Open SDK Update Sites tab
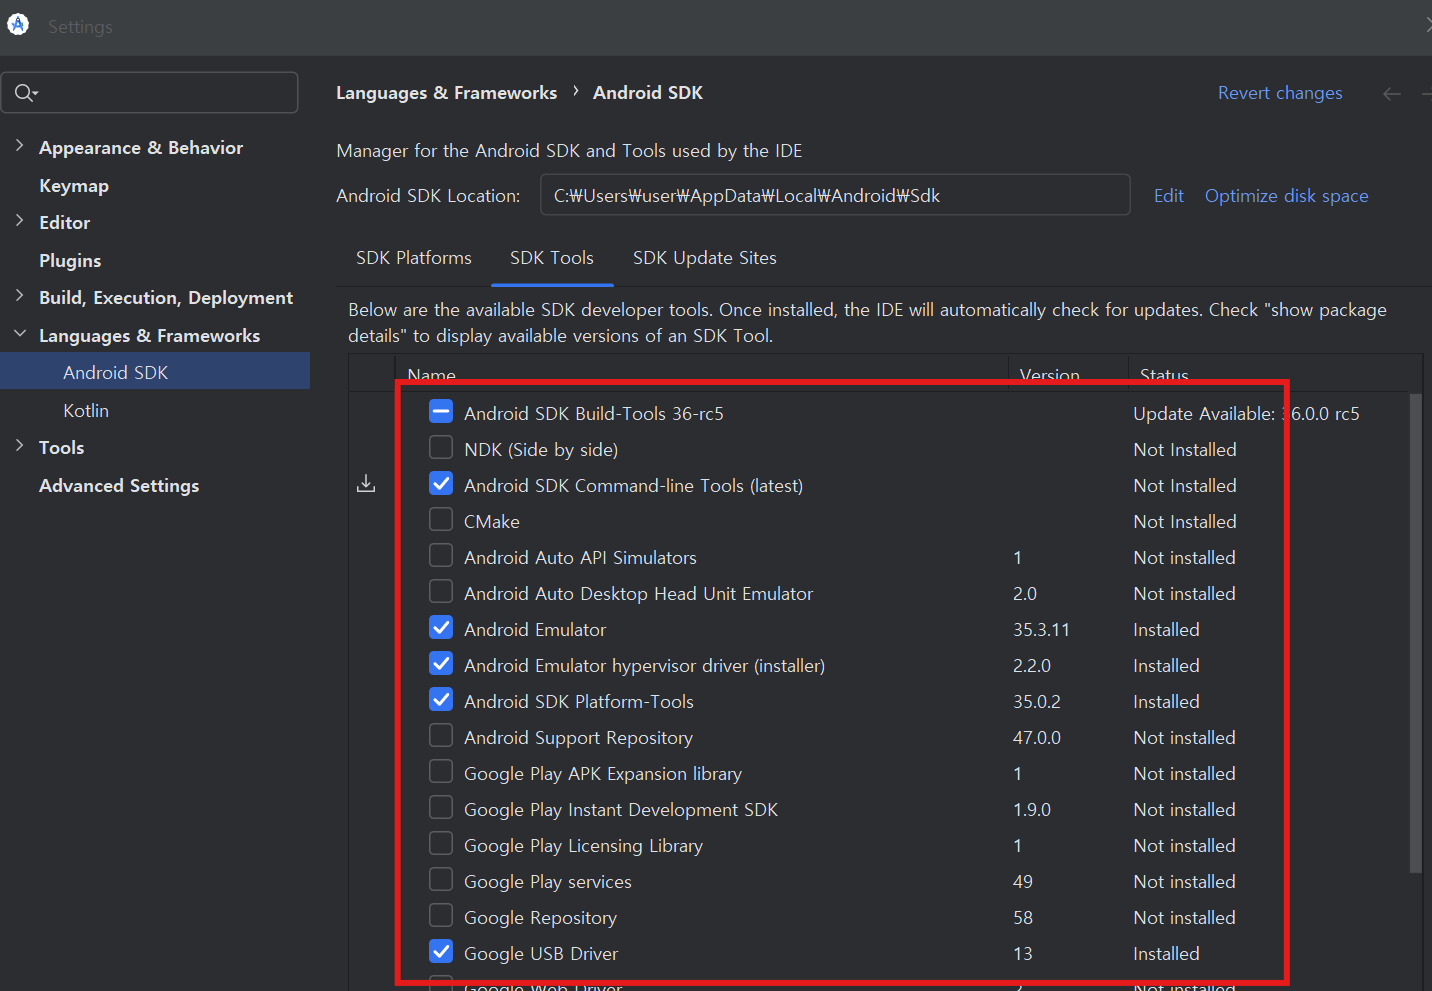Screen dimensions: 1432x991 pyautogui.click(x=705, y=258)
